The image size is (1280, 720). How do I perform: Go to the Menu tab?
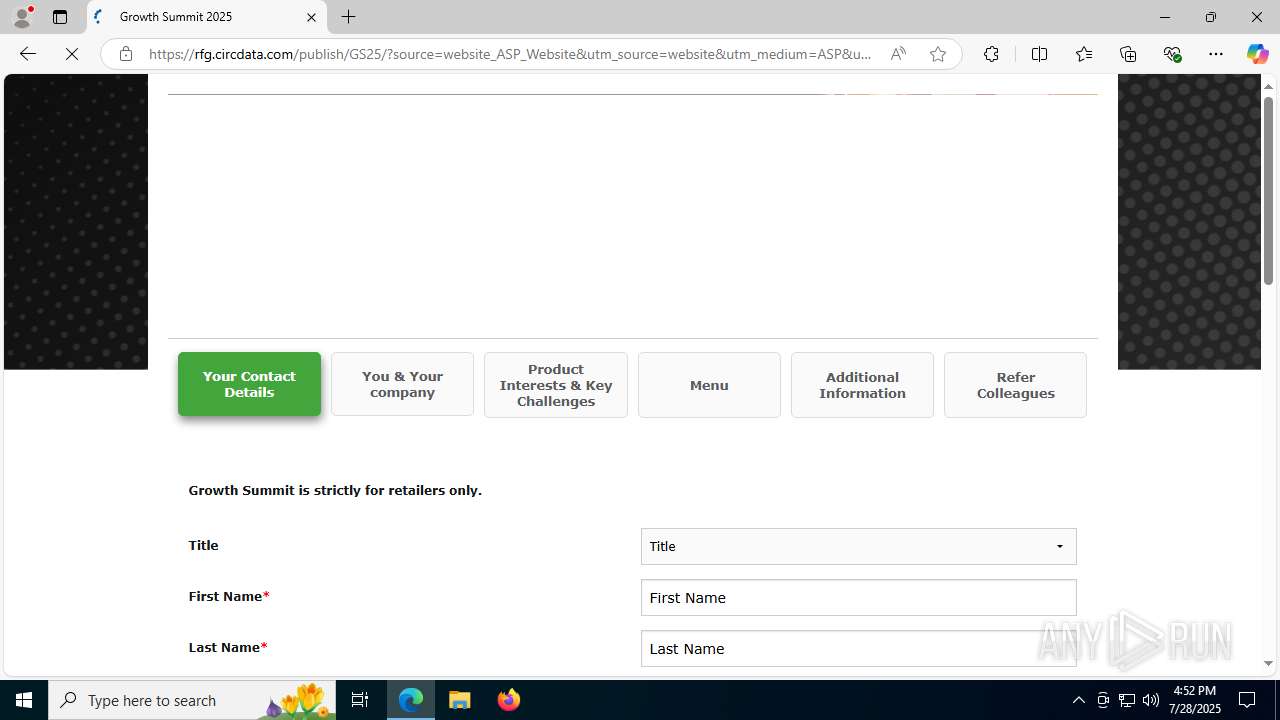709,385
